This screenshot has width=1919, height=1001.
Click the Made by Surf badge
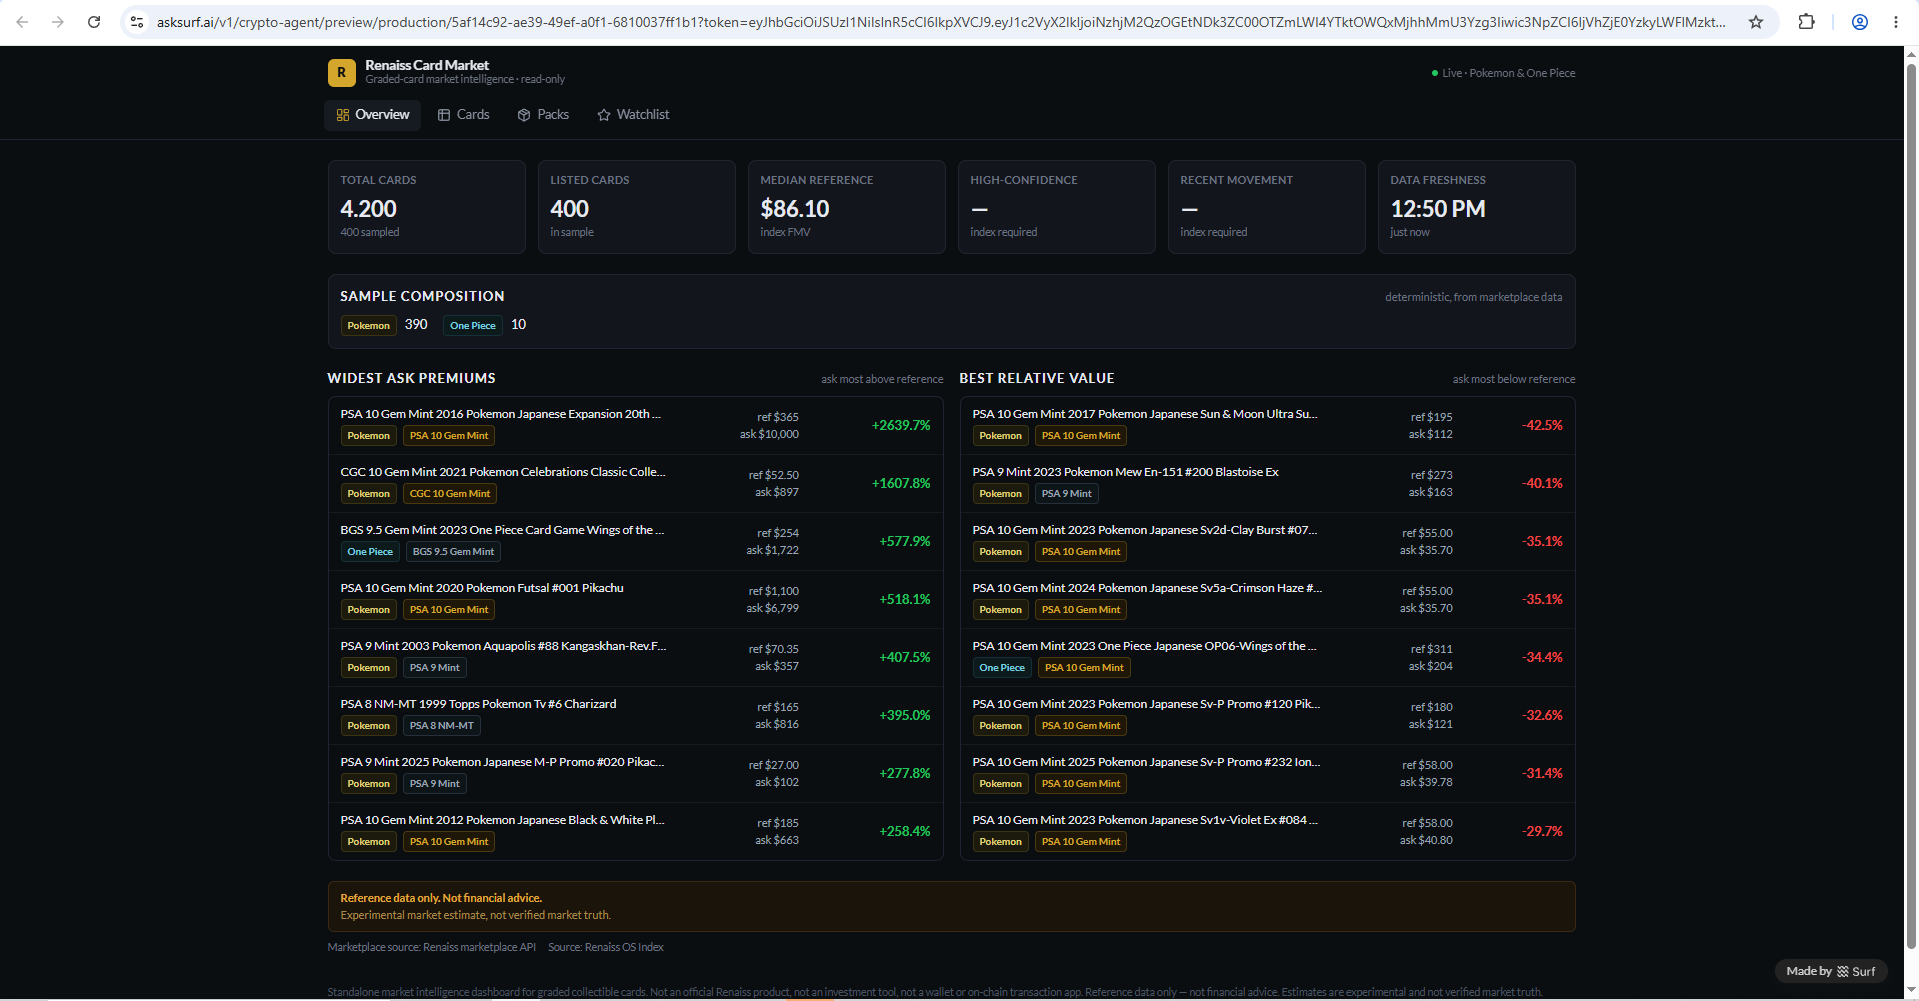[1831, 971]
